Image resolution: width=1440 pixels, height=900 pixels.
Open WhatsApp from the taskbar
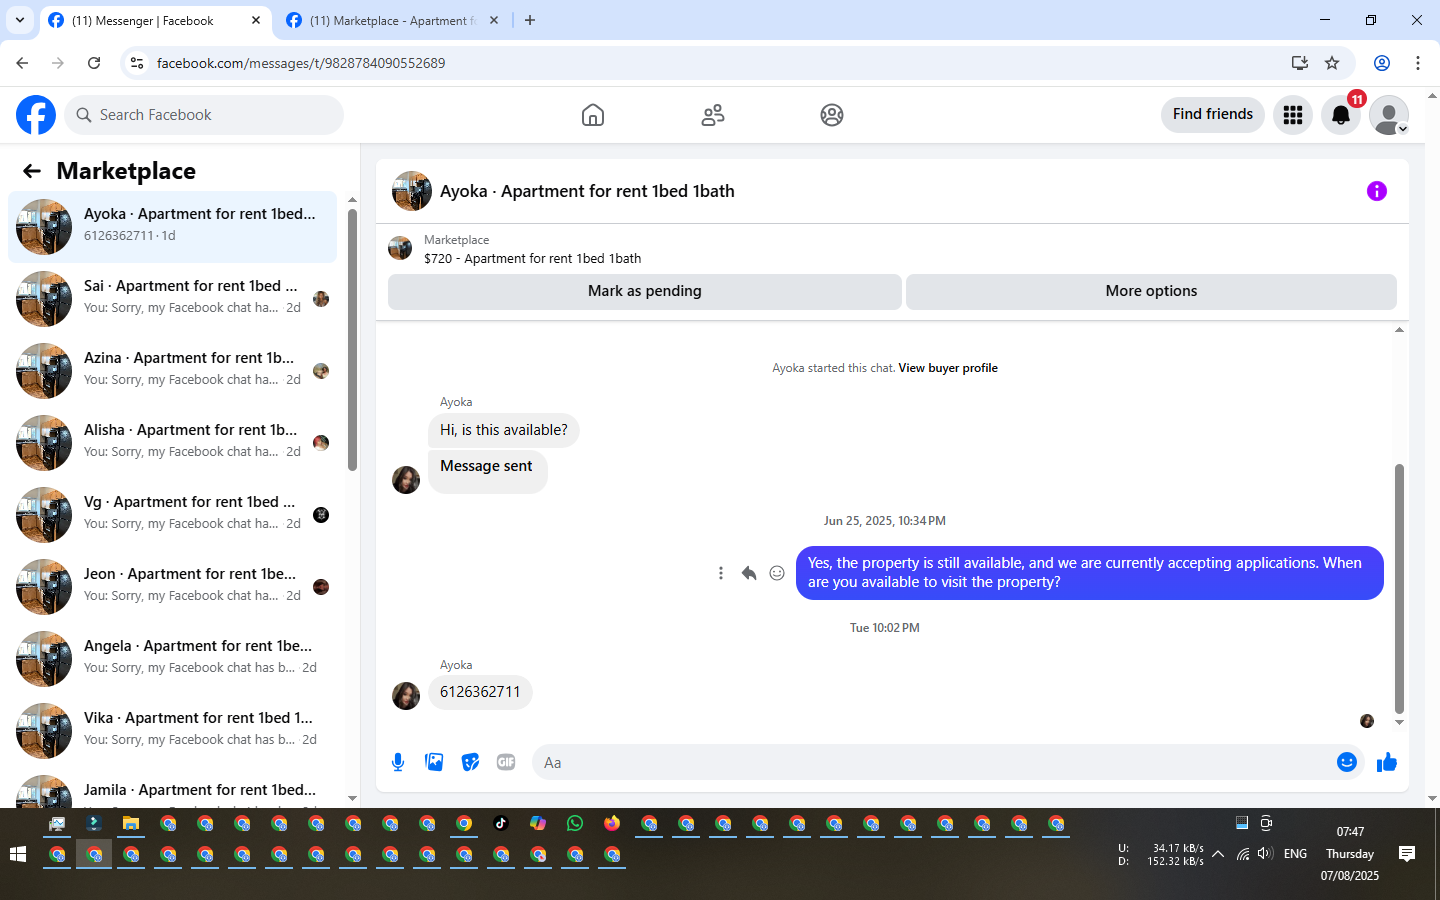click(x=575, y=823)
